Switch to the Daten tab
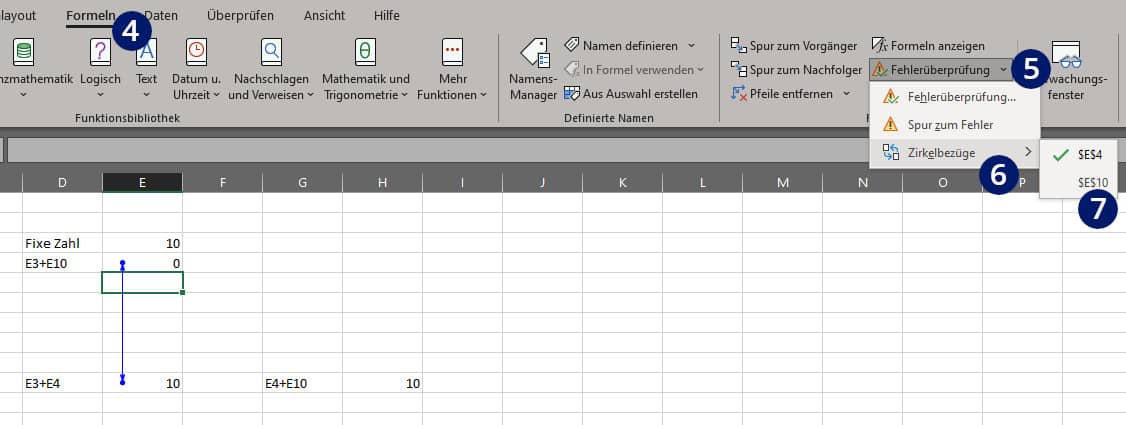1126x425 pixels. pos(161,15)
